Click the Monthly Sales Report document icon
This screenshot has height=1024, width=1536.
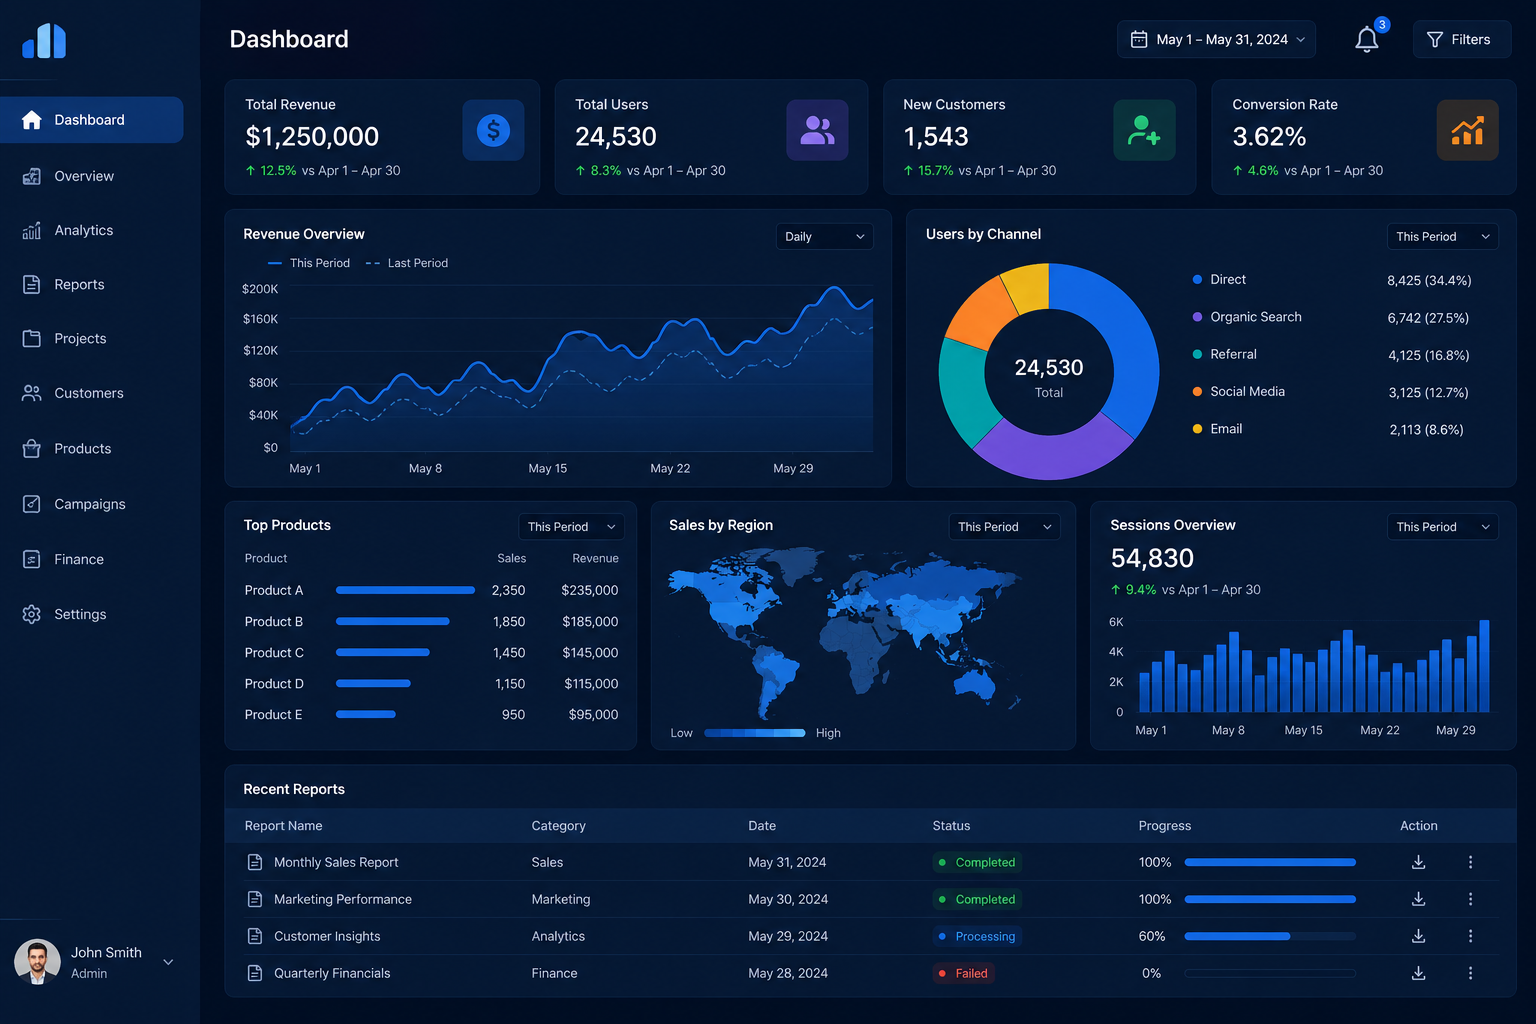click(255, 862)
